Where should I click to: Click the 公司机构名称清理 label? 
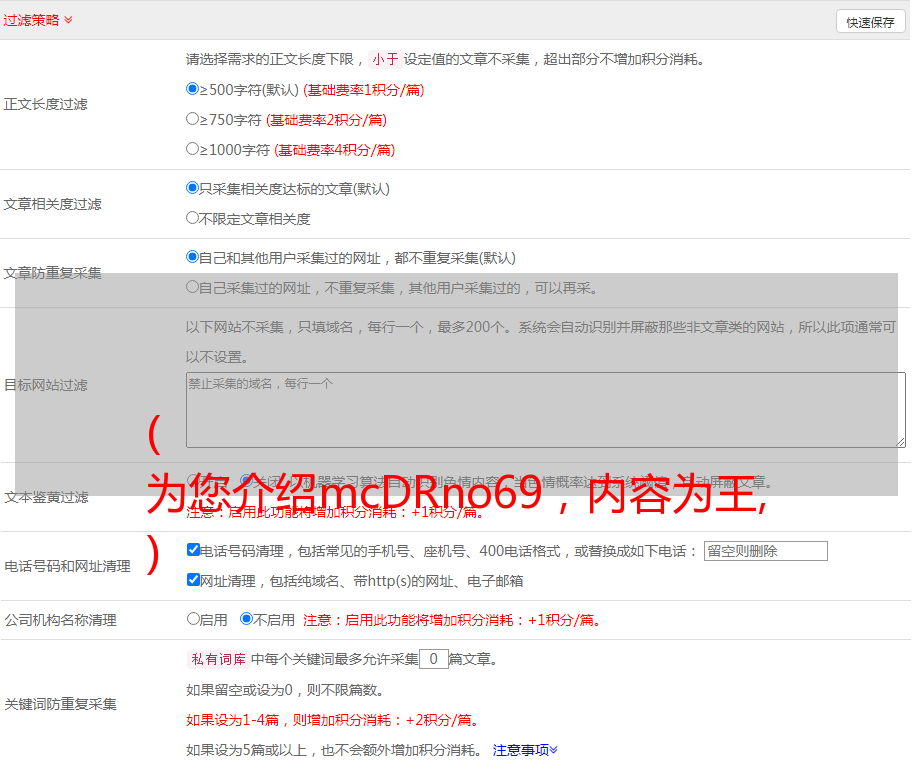pos(60,620)
